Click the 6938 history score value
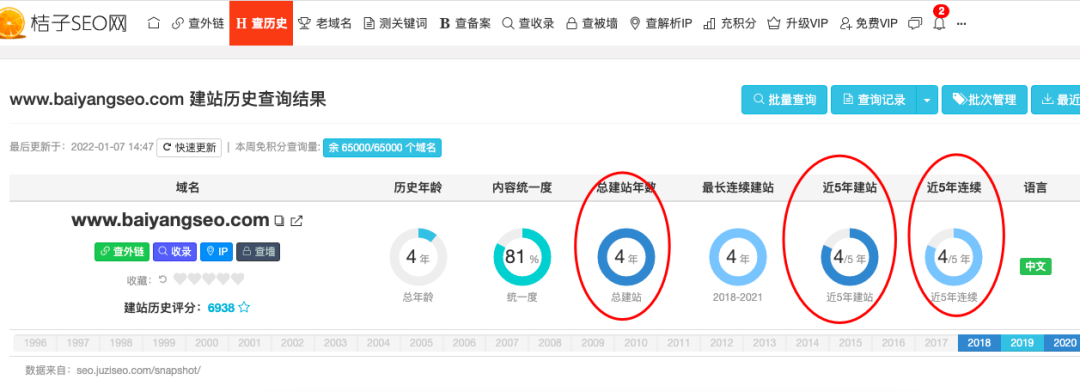This screenshot has width=1080, height=392. [x=220, y=307]
